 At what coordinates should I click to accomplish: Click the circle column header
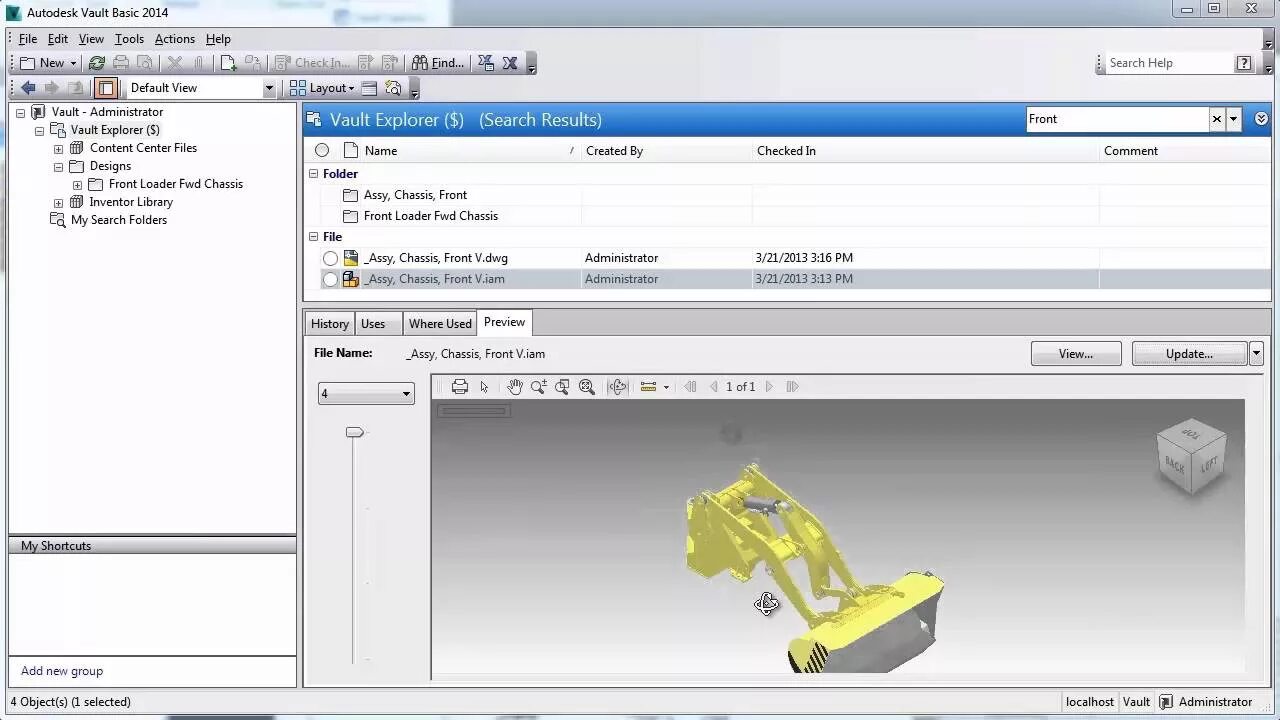coord(322,151)
